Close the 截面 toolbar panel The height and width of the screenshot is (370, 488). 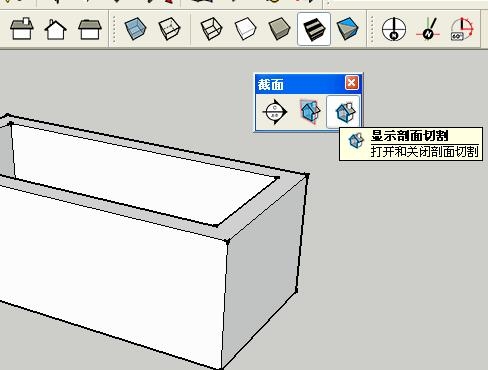click(352, 83)
